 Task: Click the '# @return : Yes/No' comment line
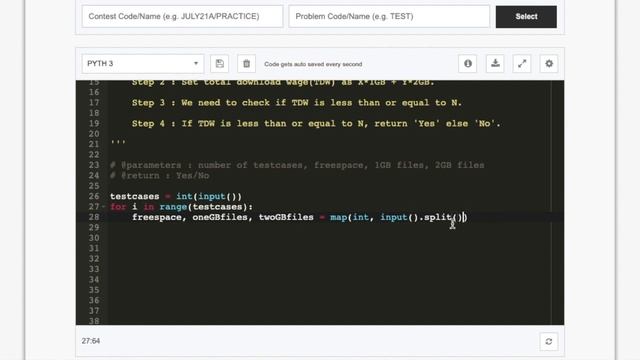[160, 176]
